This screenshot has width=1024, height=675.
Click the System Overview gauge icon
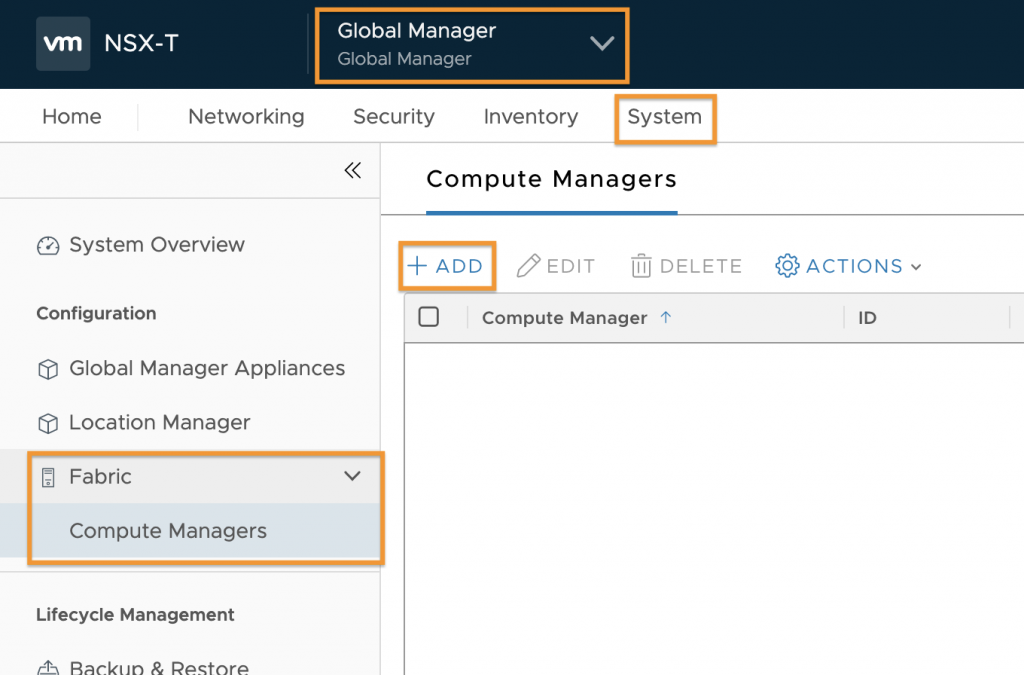point(48,245)
